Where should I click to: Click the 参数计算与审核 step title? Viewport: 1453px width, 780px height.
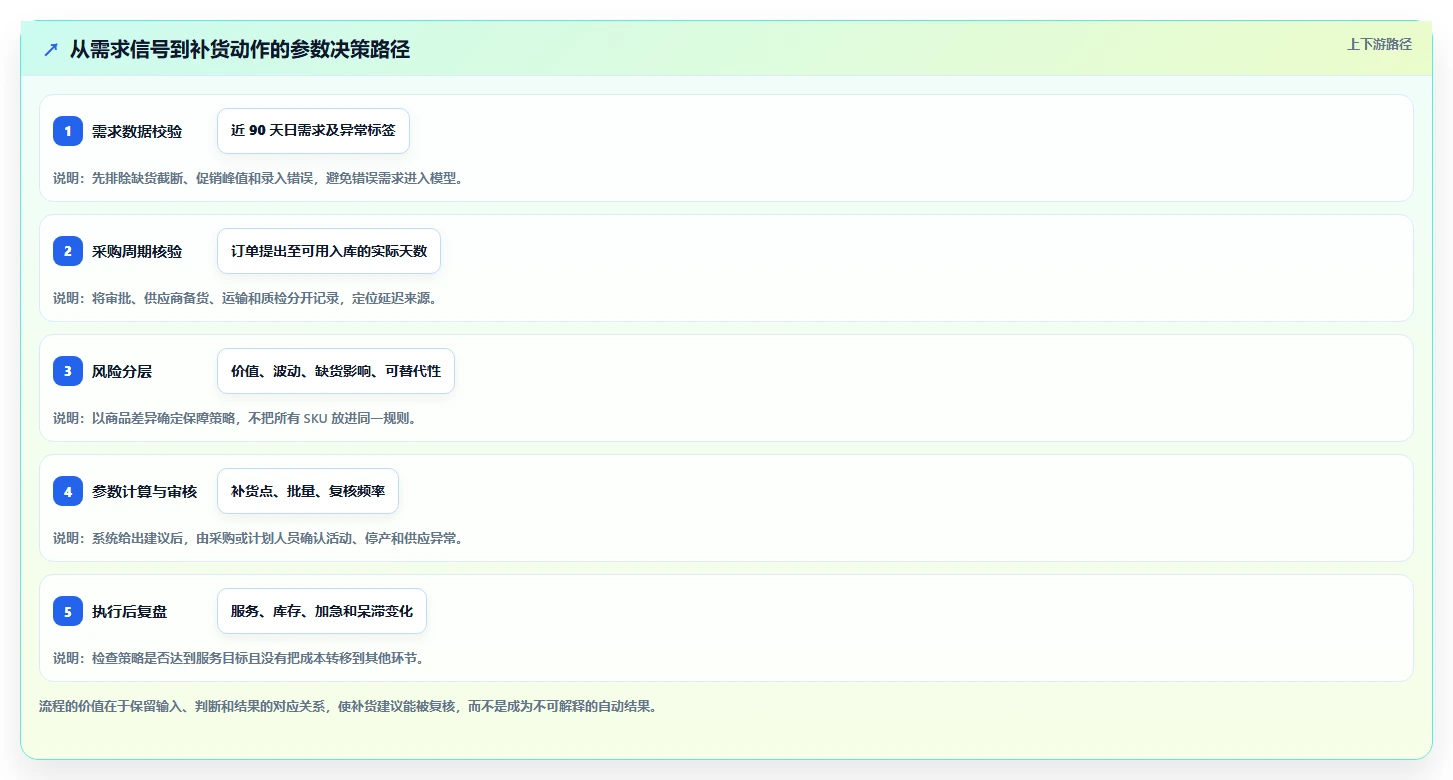[x=145, y=491]
